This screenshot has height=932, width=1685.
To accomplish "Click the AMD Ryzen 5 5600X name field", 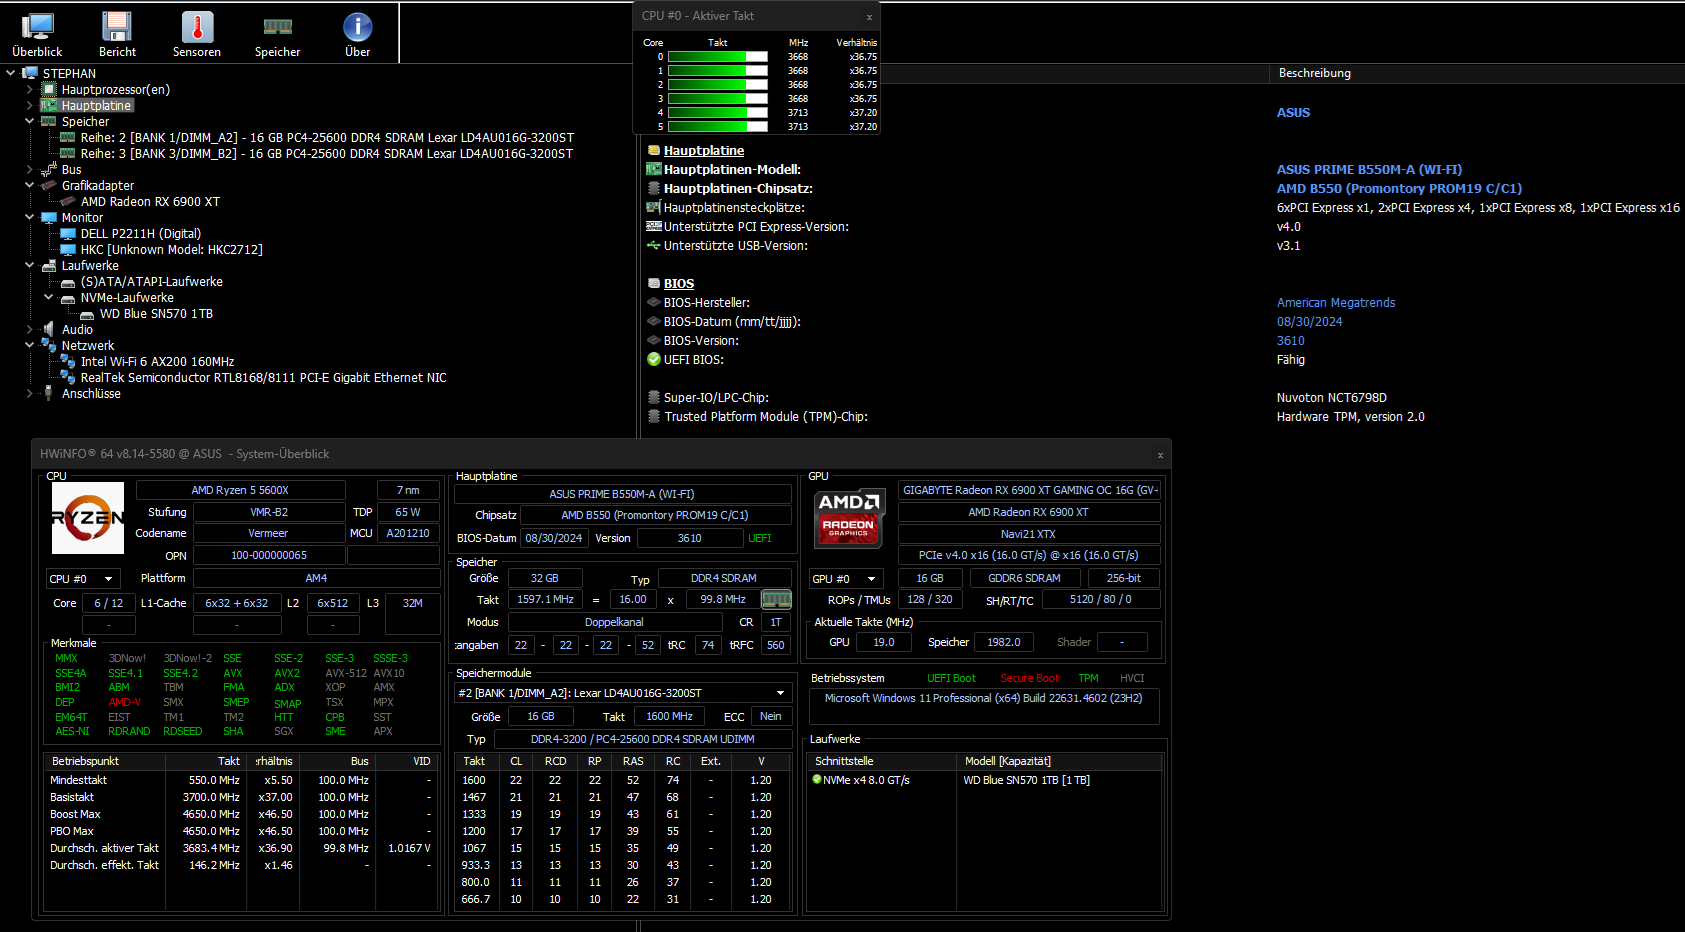I will [x=240, y=490].
